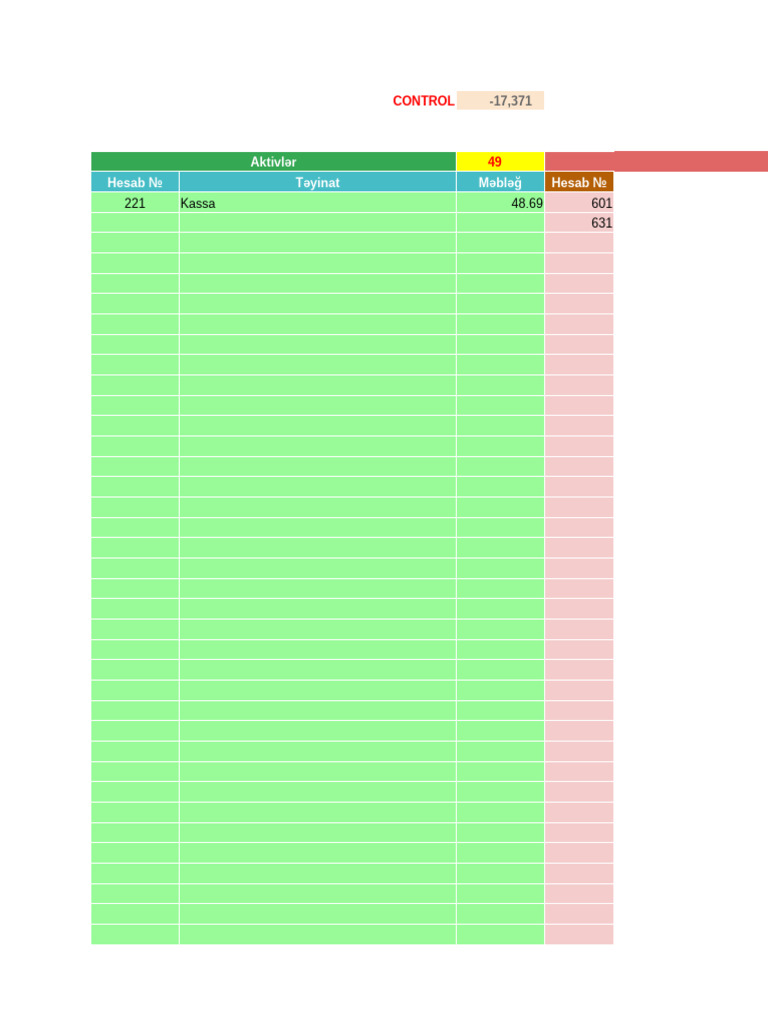Click the empty cell directly below 48.69
Viewport: 768px width, 1024px height.
click(500, 223)
